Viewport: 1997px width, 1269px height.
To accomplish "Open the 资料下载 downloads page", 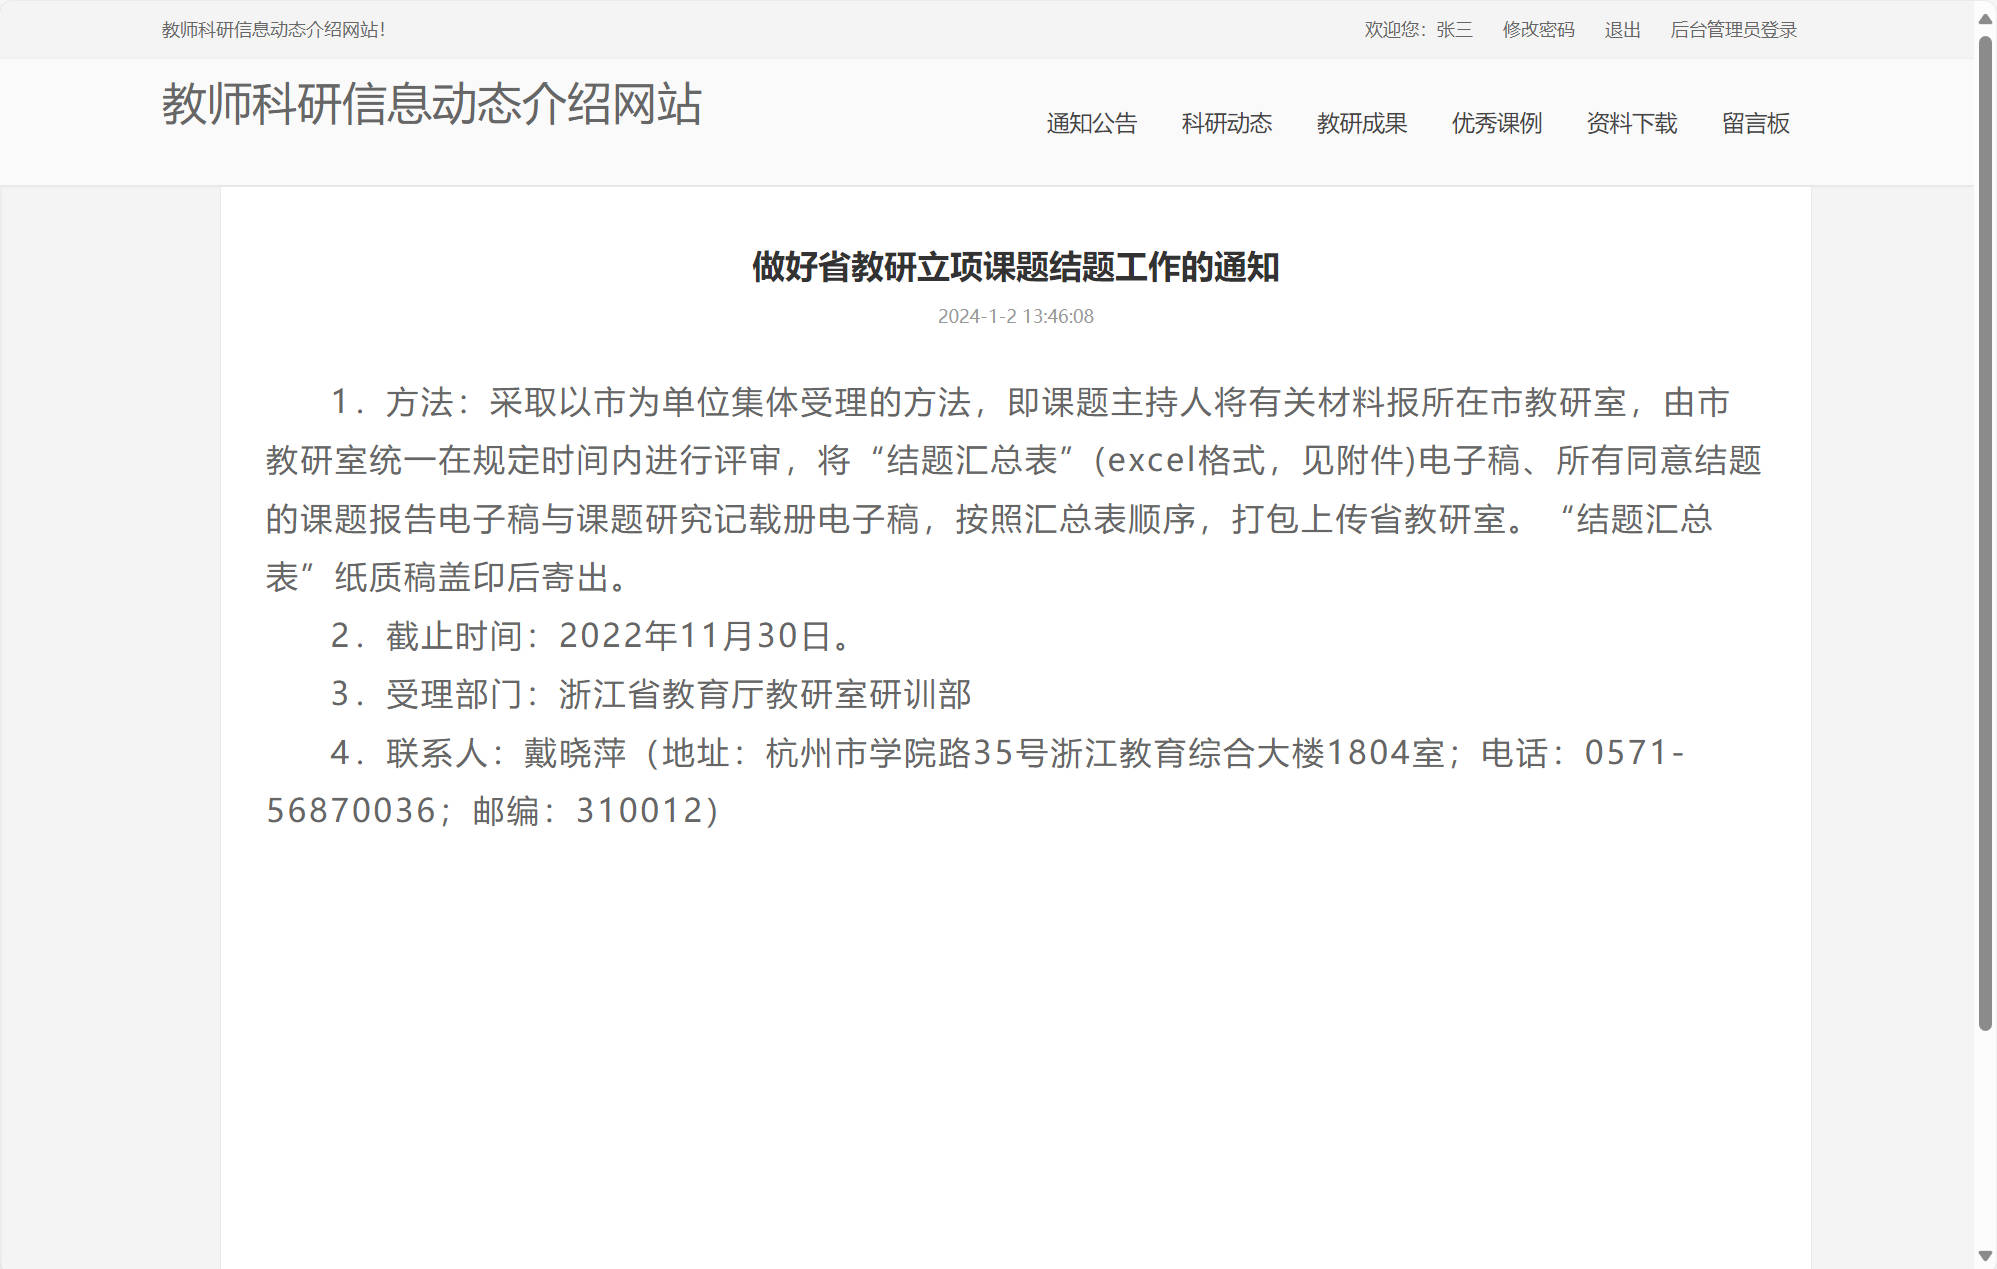I will (x=1630, y=123).
